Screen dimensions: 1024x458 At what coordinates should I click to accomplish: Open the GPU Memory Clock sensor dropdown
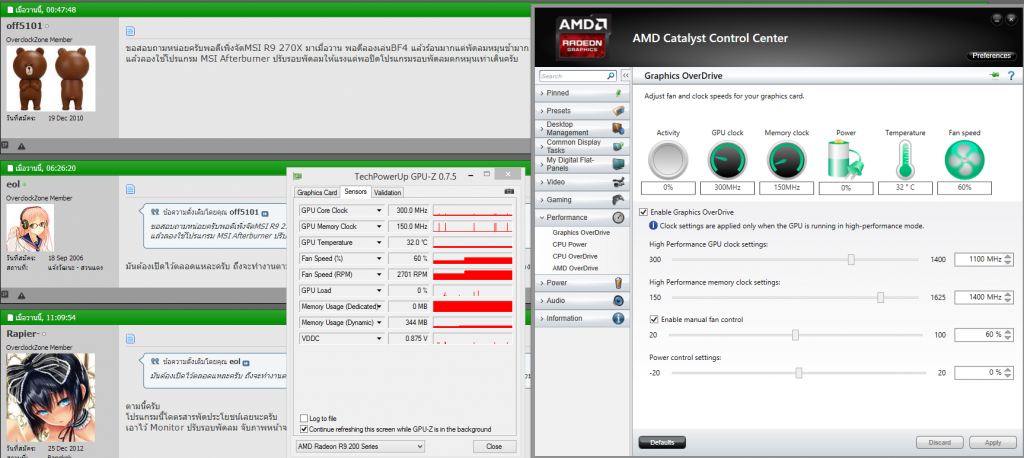click(379, 226)
